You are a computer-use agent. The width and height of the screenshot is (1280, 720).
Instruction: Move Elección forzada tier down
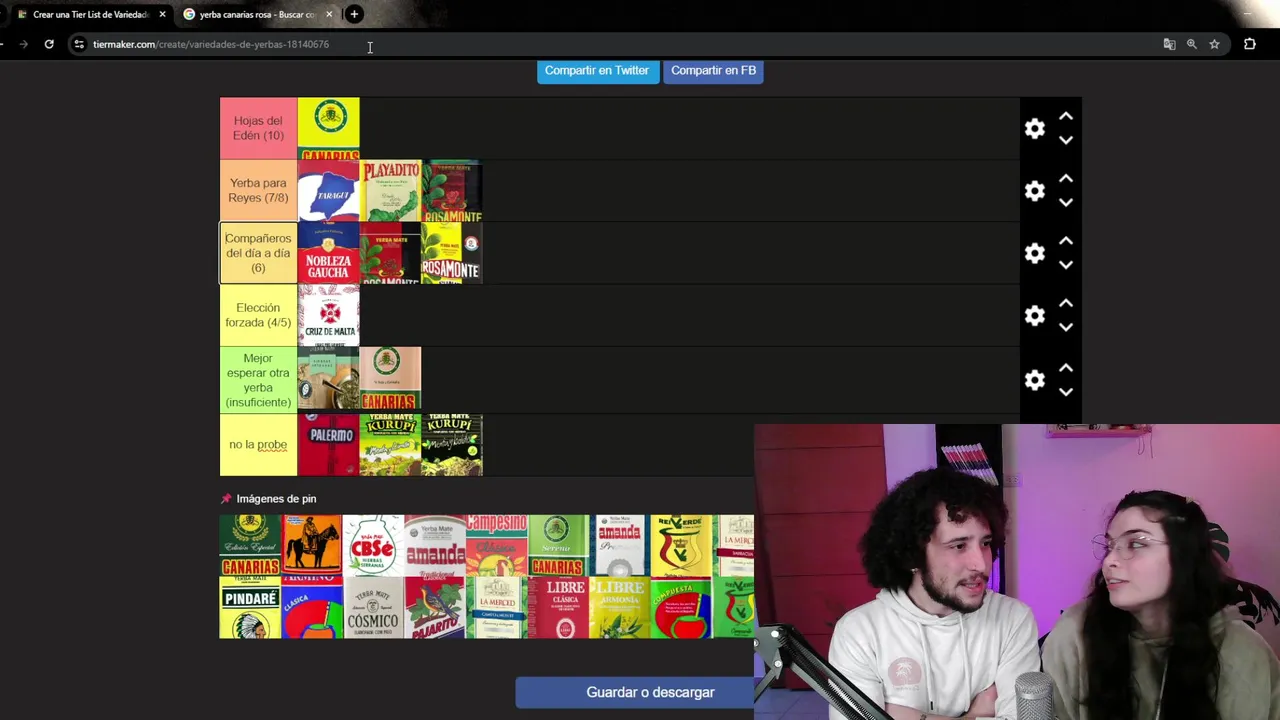[1066, 328]
